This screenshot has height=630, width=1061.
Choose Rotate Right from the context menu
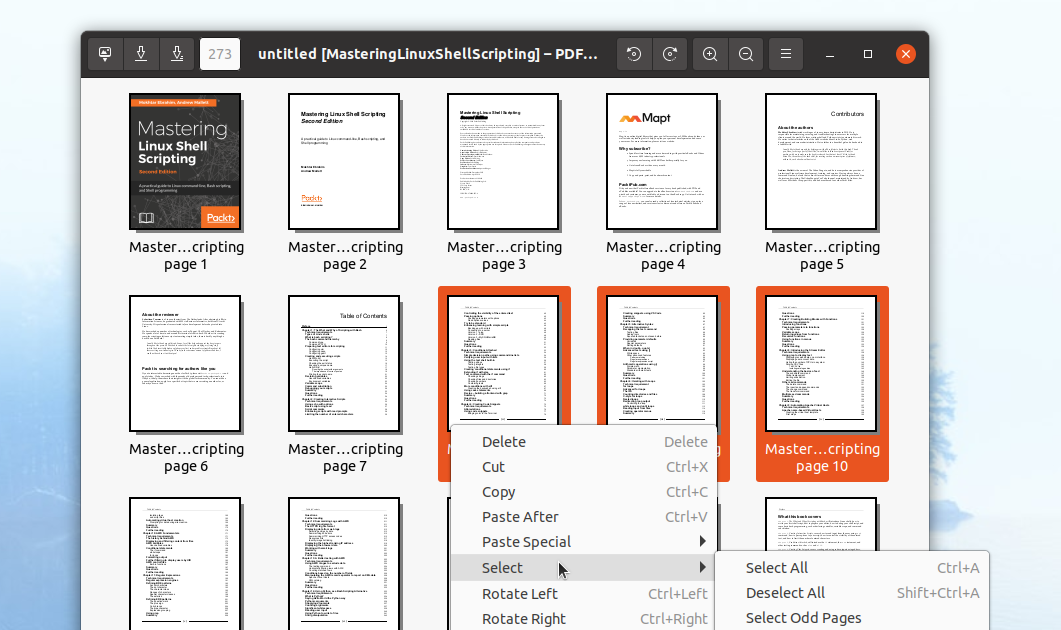[x=584, y=618]
